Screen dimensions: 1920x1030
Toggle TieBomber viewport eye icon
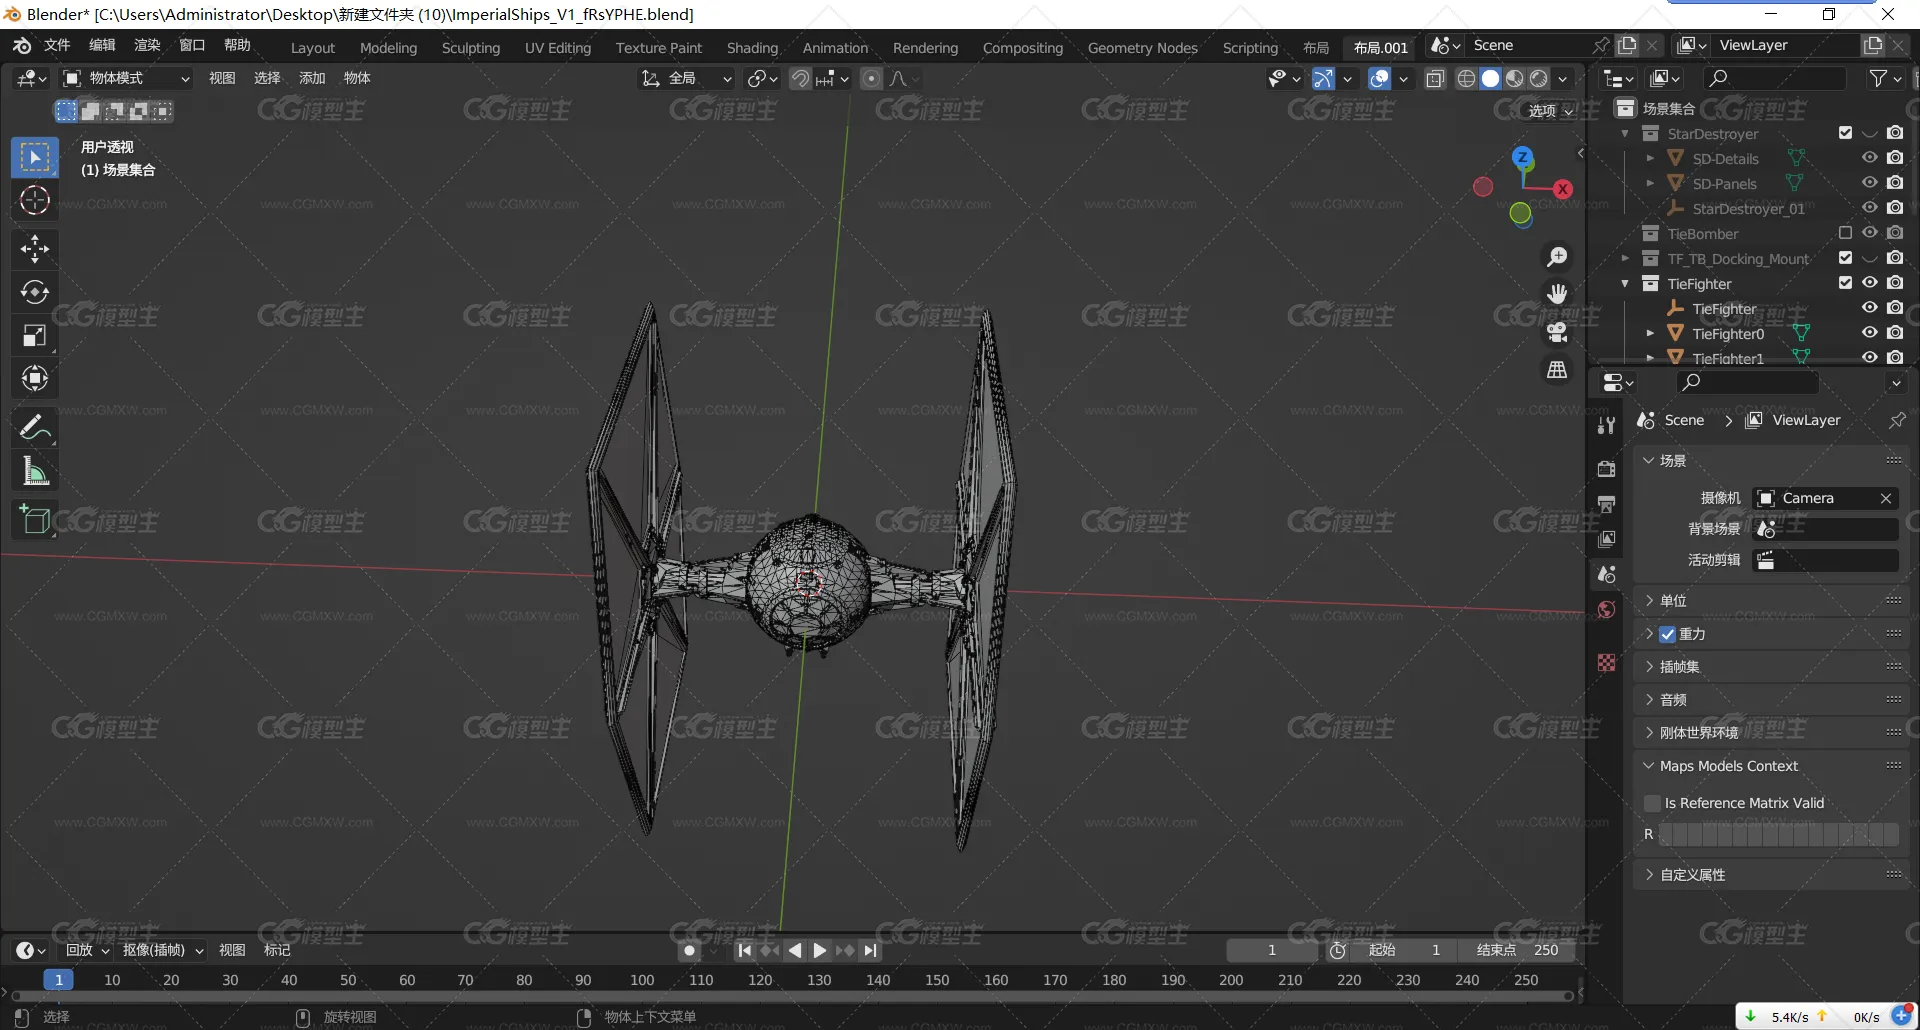[1869, 233]
